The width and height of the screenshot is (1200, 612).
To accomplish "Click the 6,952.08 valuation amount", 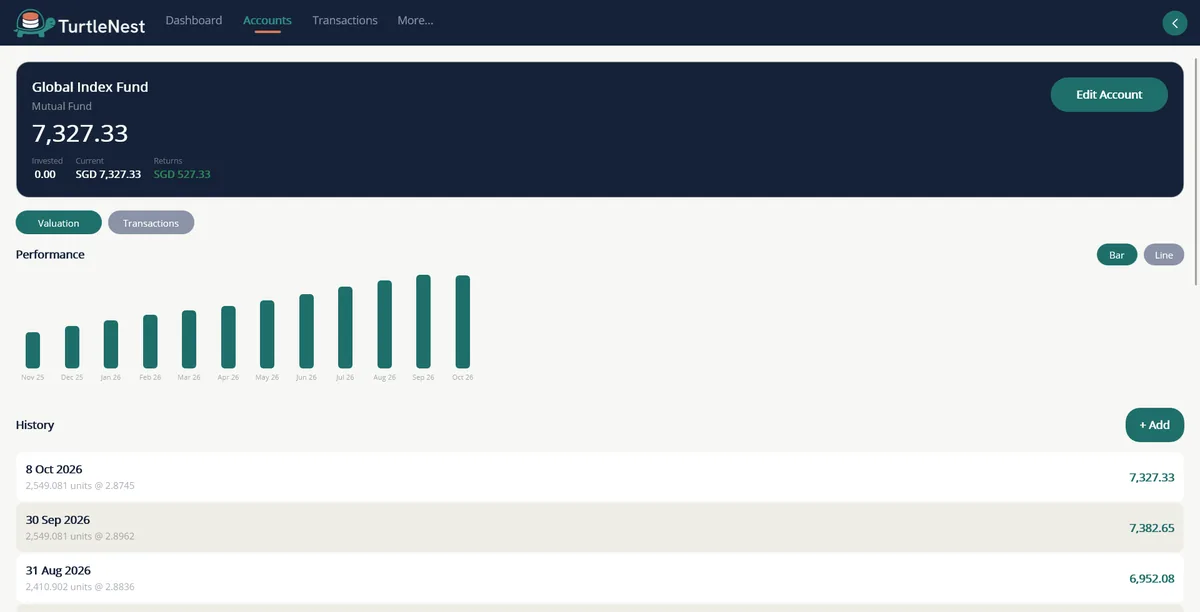I will click(1151, 578).
